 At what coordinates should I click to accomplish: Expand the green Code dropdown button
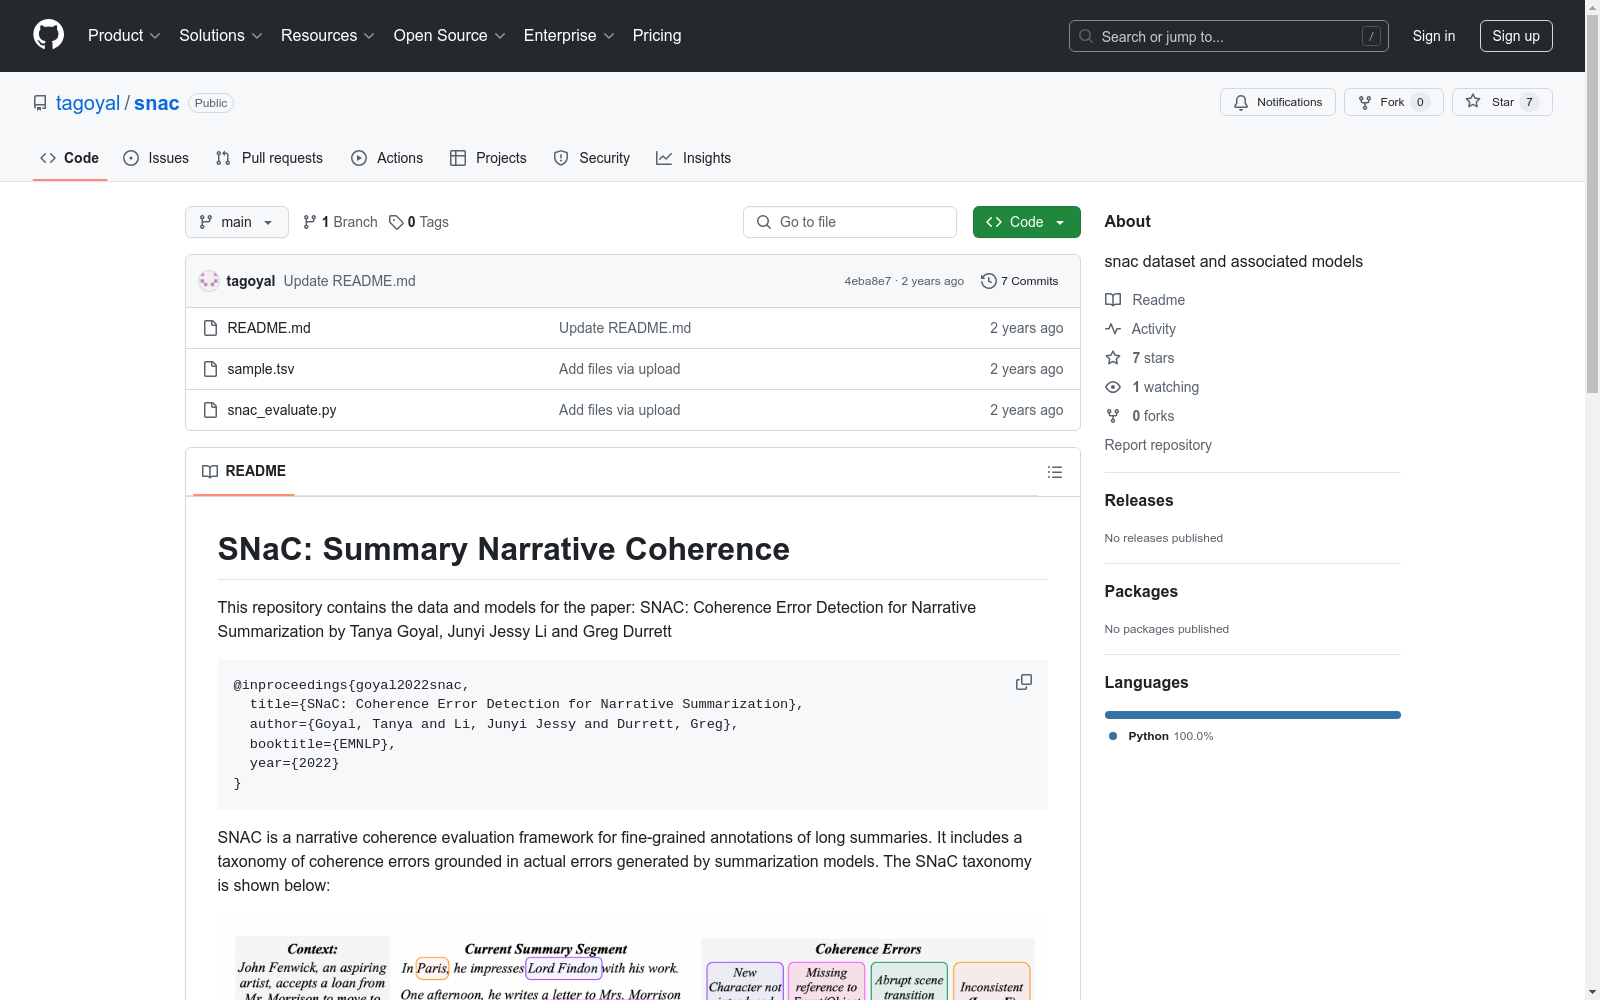pyautogui.click(x=1026, y=222)
